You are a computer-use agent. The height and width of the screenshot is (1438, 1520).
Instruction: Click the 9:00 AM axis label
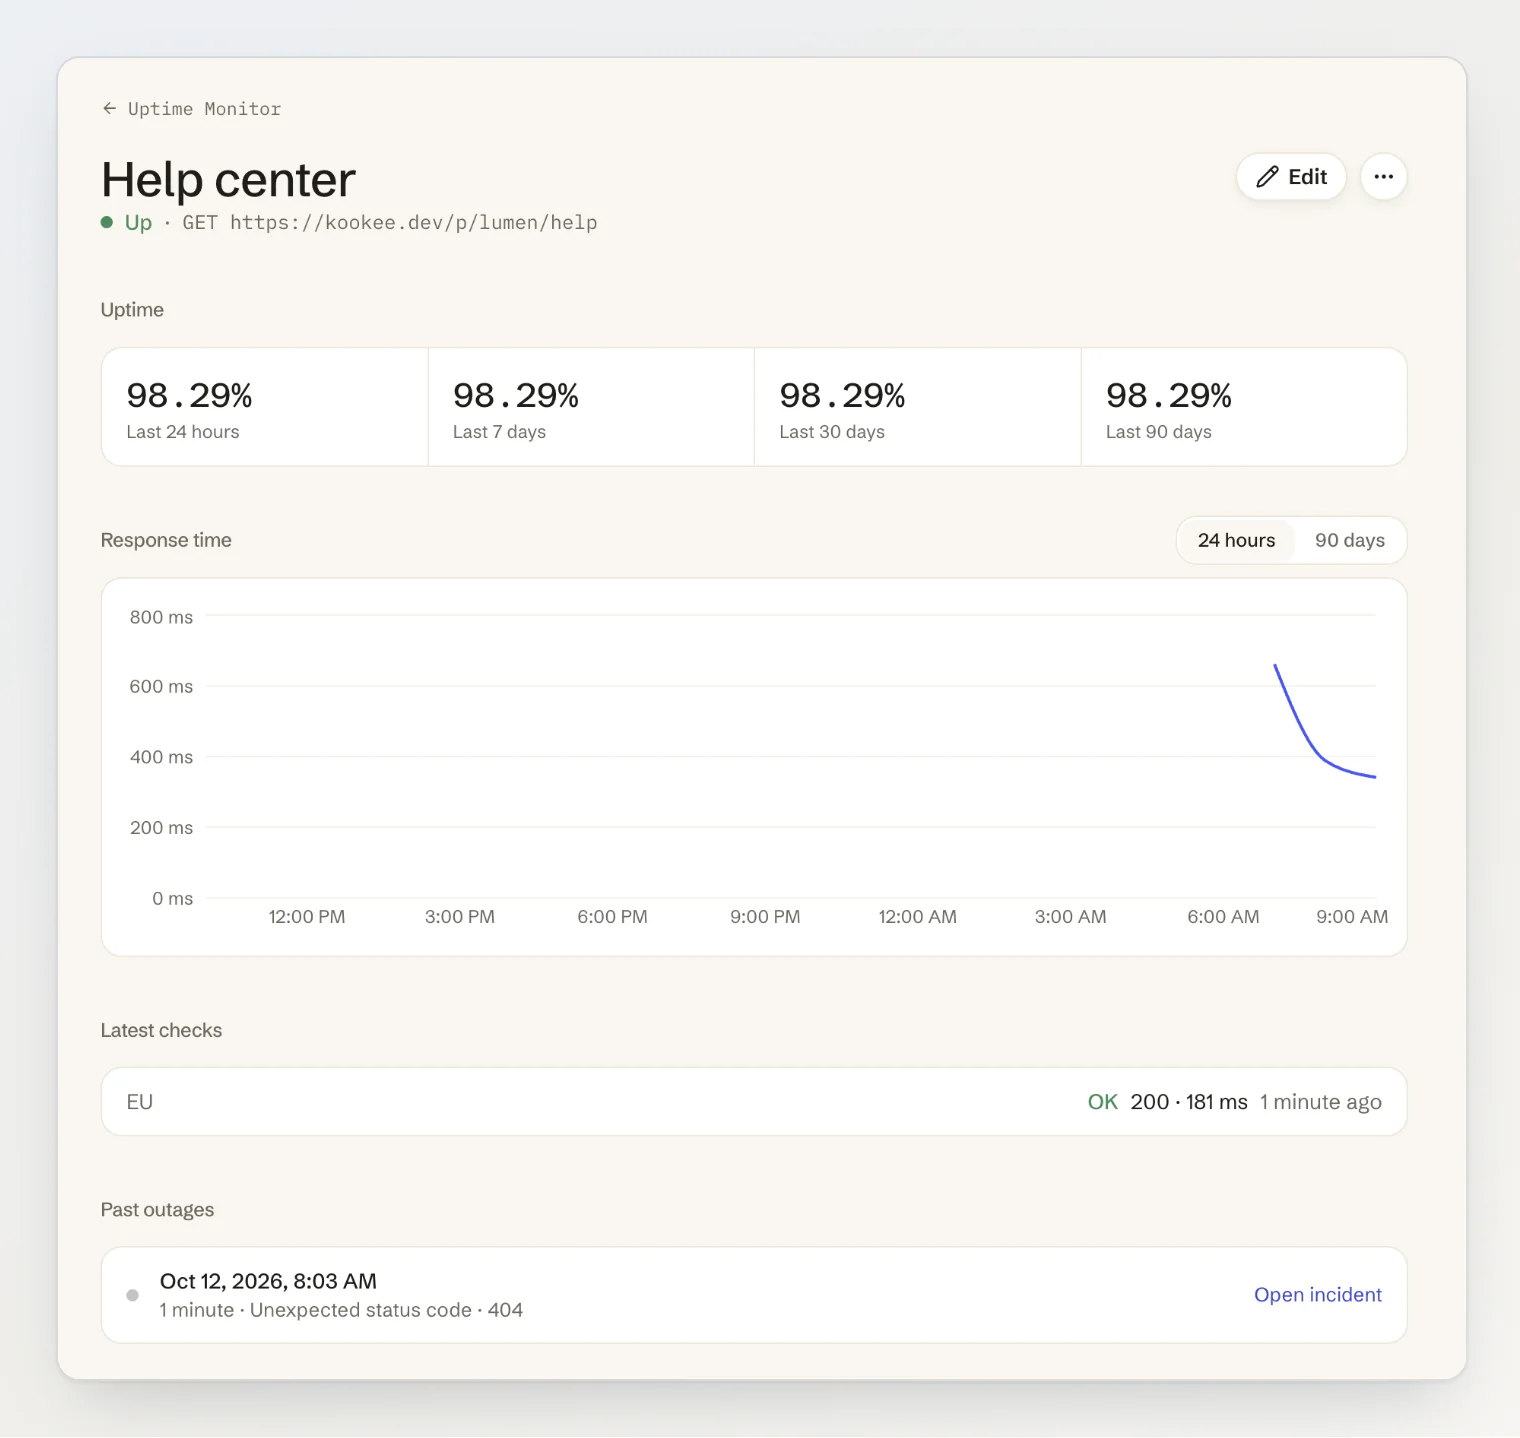pos(1352,917)
